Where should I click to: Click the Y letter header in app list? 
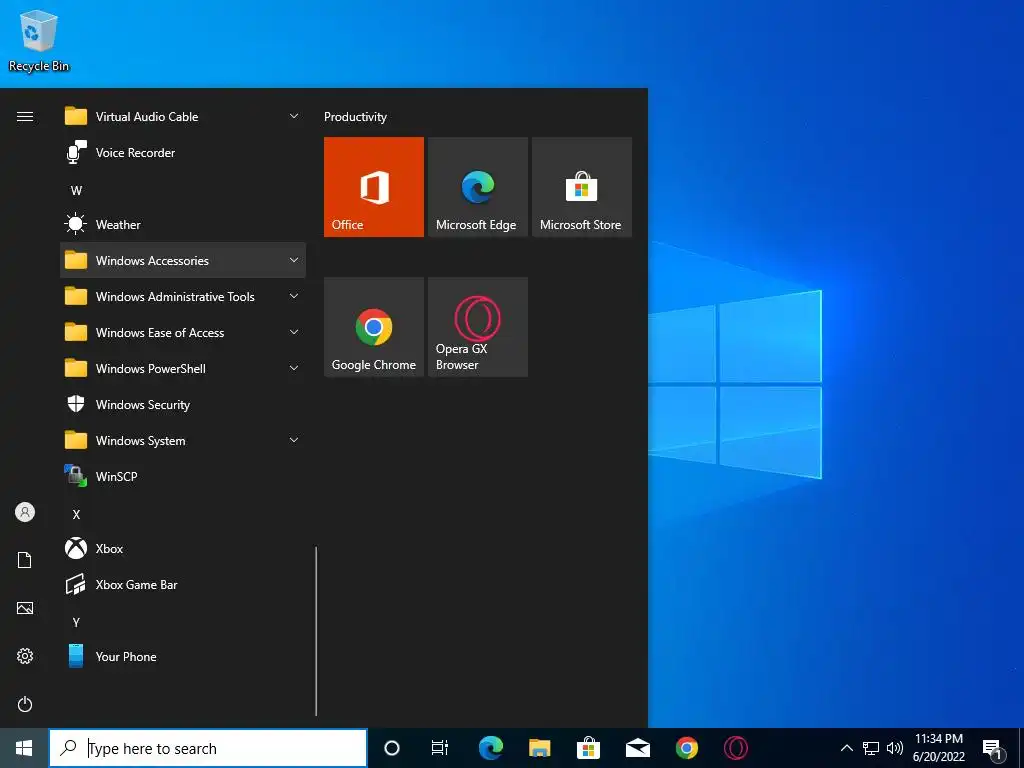76,622
